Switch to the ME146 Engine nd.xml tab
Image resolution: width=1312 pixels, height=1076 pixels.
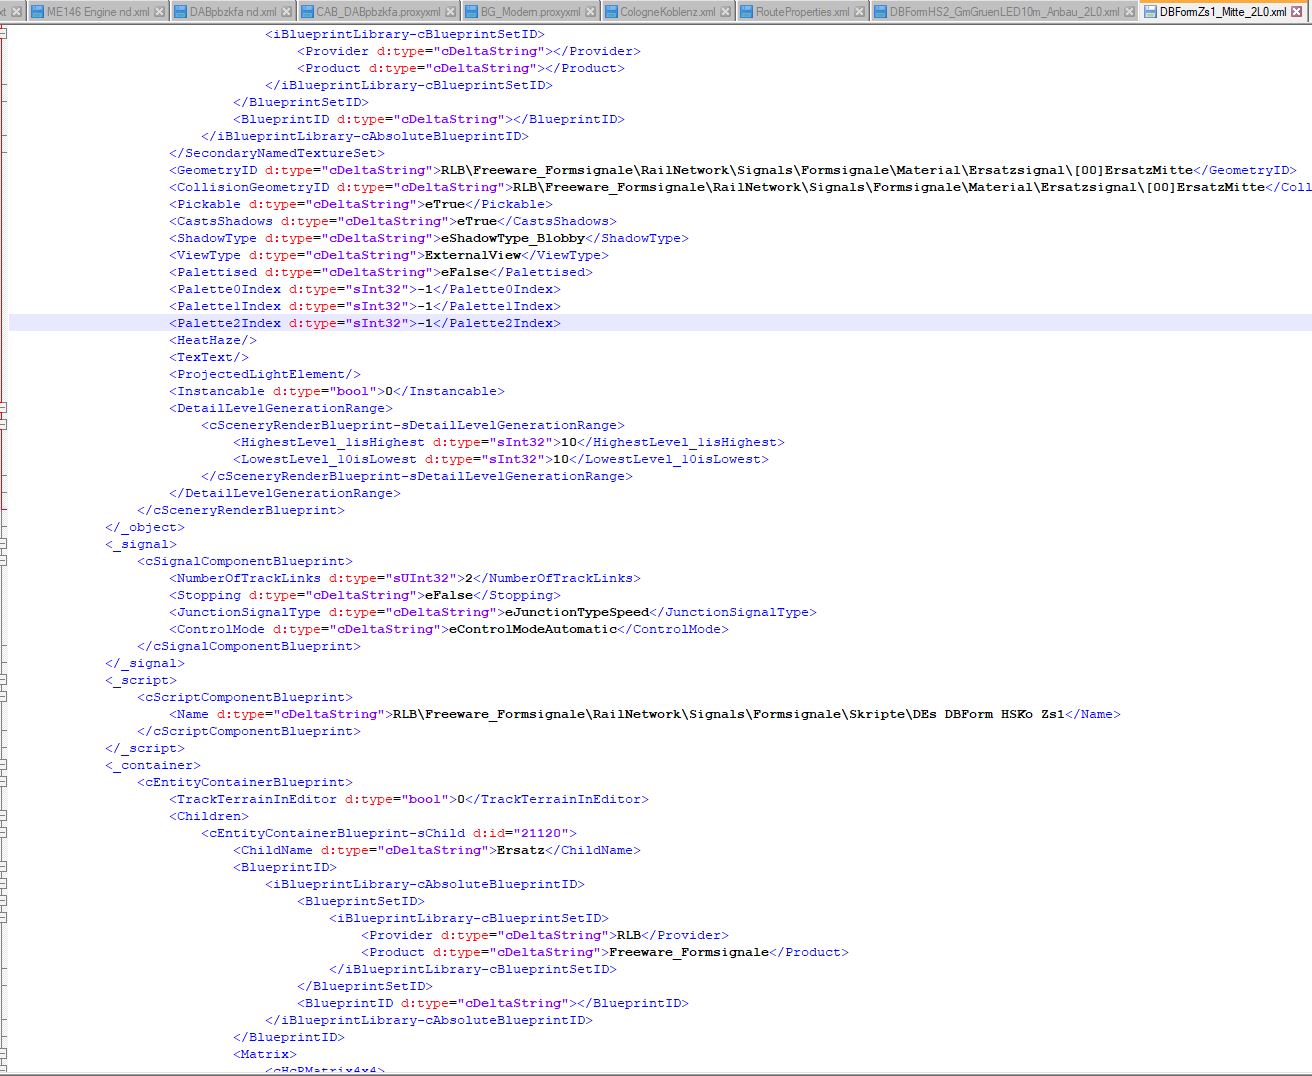click(98, 12)
